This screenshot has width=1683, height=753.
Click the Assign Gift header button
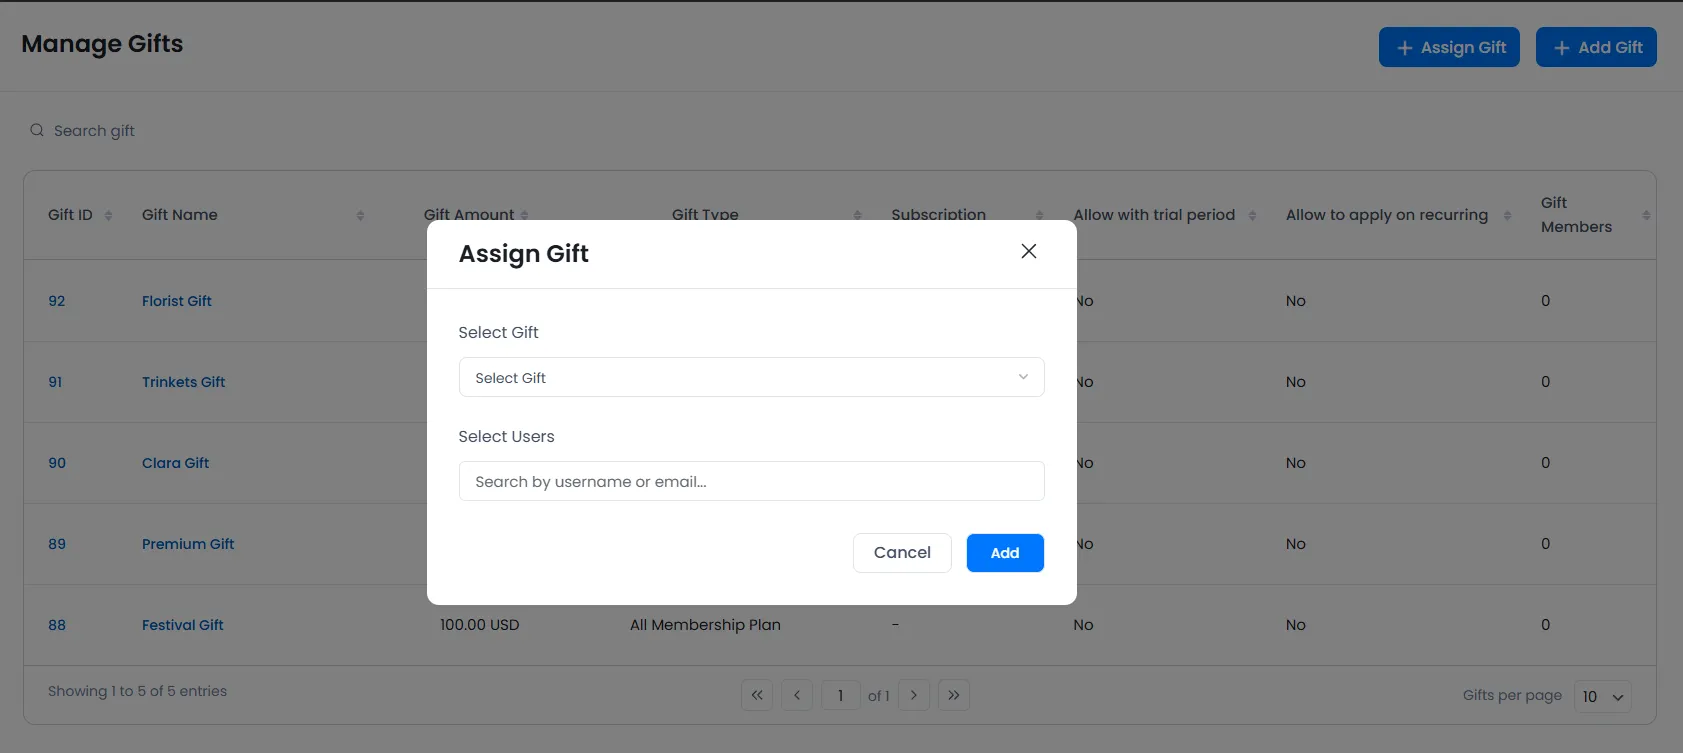click(1449, 47)
